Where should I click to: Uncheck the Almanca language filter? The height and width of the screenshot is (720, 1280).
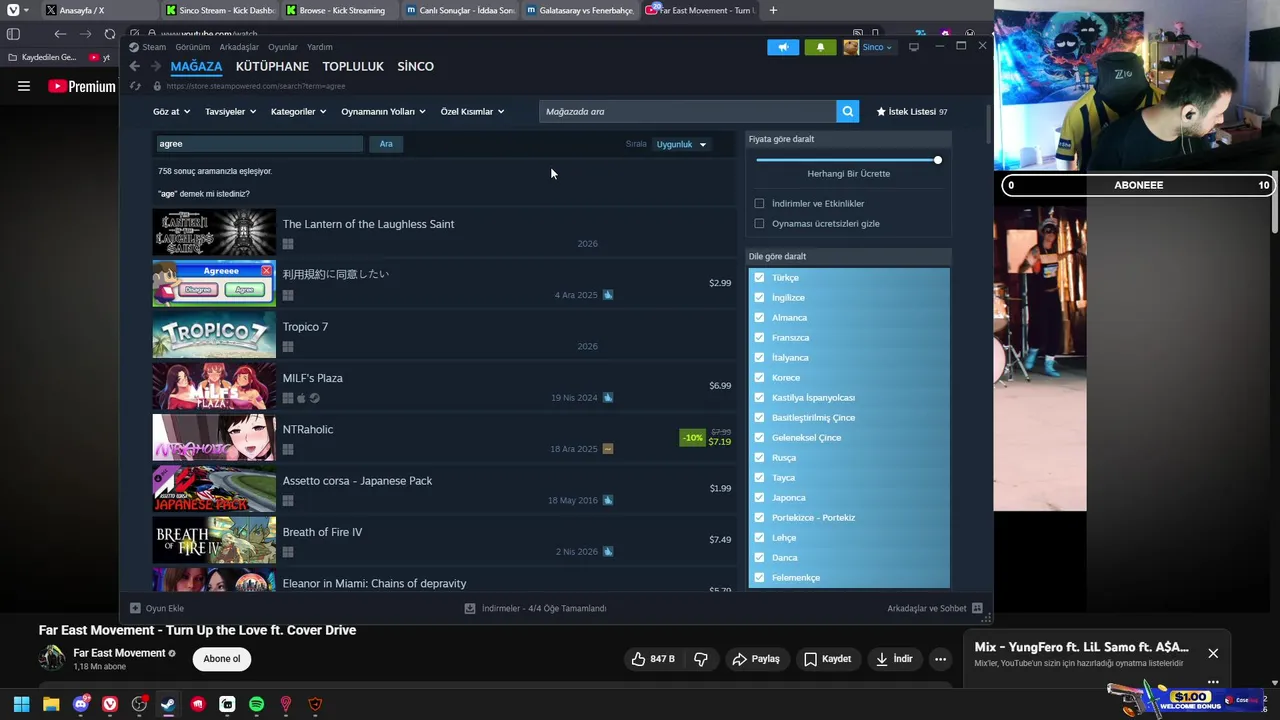[759, 317]
